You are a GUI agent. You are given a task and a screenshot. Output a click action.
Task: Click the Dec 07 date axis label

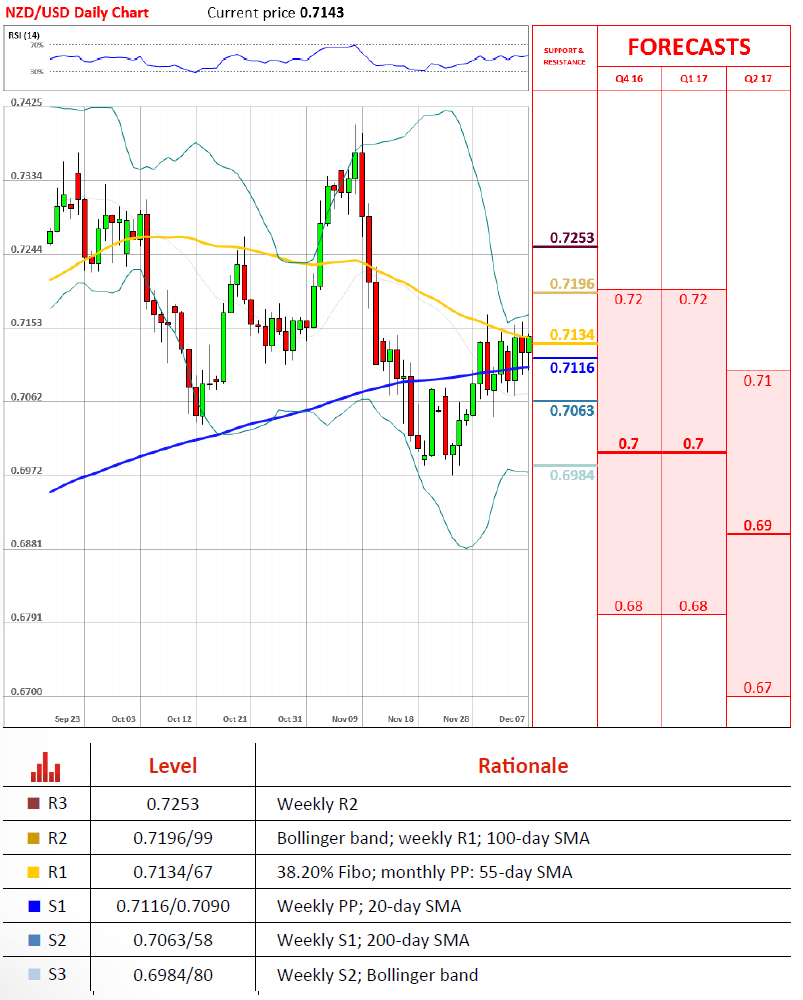tap(512, 719)
